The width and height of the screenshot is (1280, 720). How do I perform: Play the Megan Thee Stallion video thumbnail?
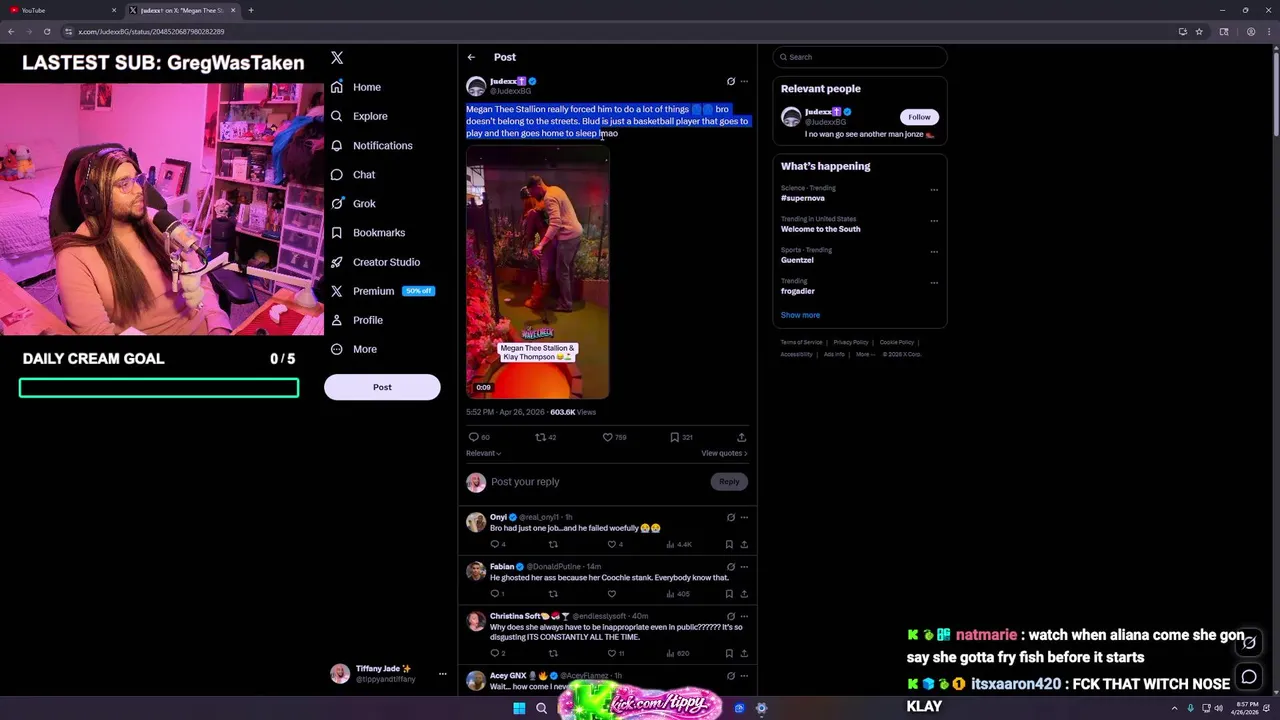point(537,272)
